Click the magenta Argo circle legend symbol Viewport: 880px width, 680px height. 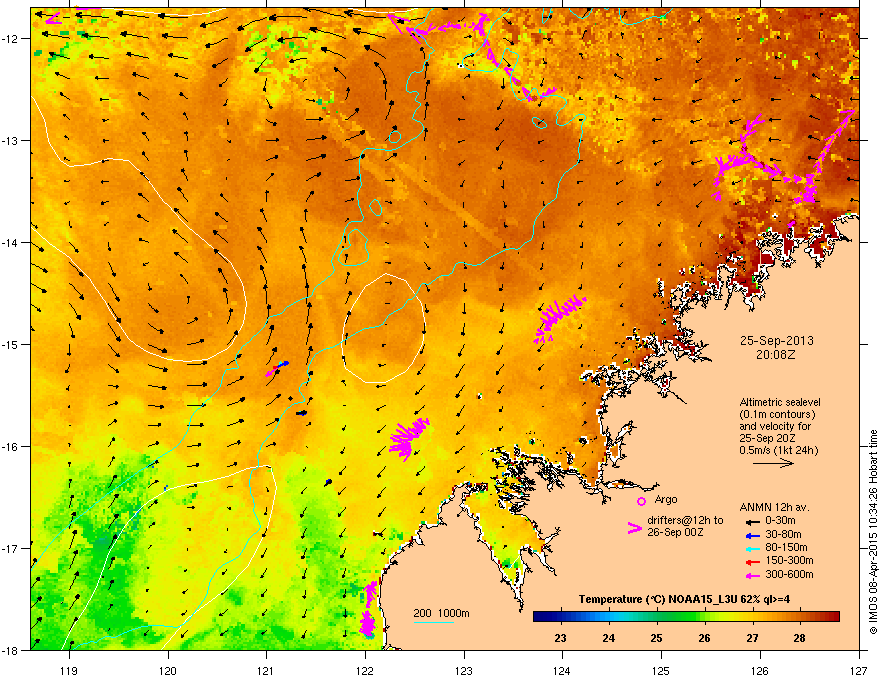click(x=641, y=501)
